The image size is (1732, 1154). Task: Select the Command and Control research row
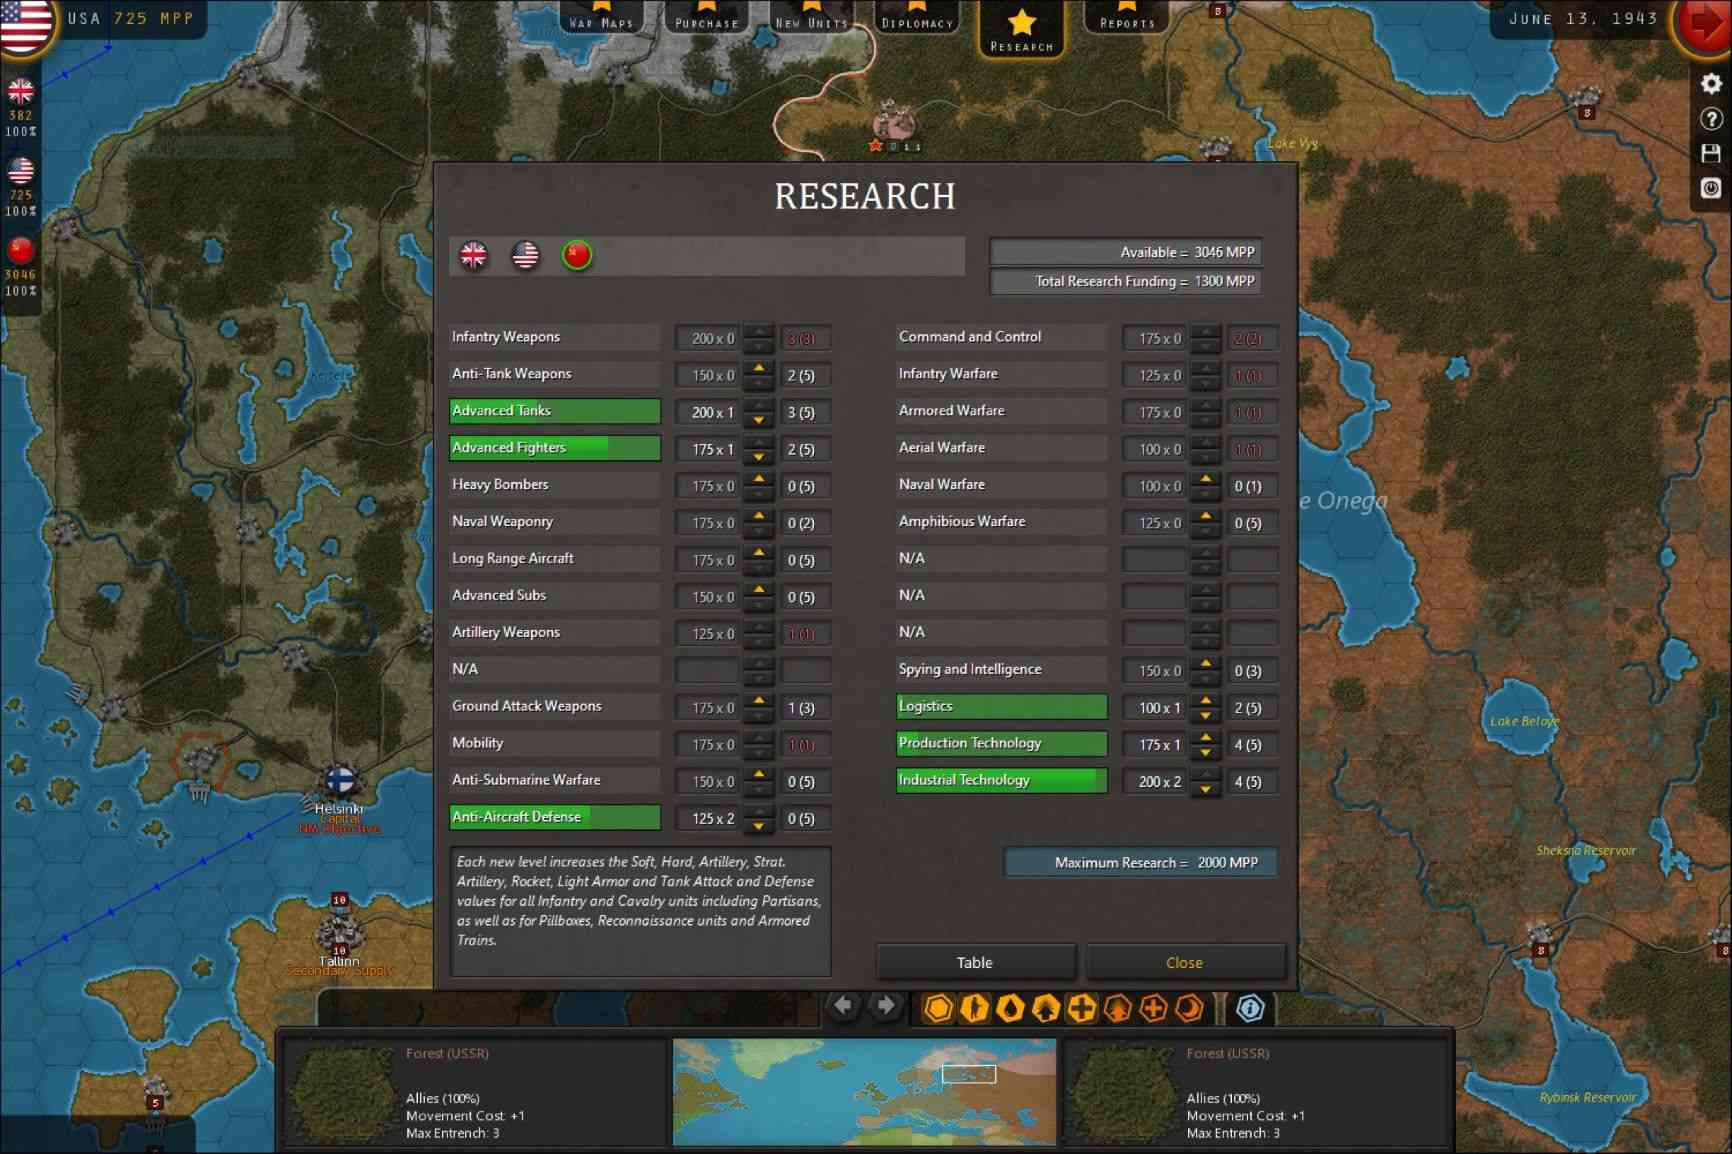[x=1002, y=337]
